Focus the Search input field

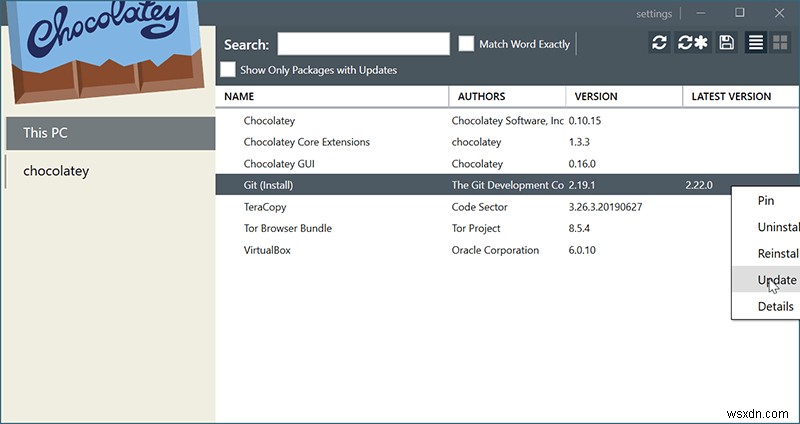pyautogui.click(x=363, y=44)
